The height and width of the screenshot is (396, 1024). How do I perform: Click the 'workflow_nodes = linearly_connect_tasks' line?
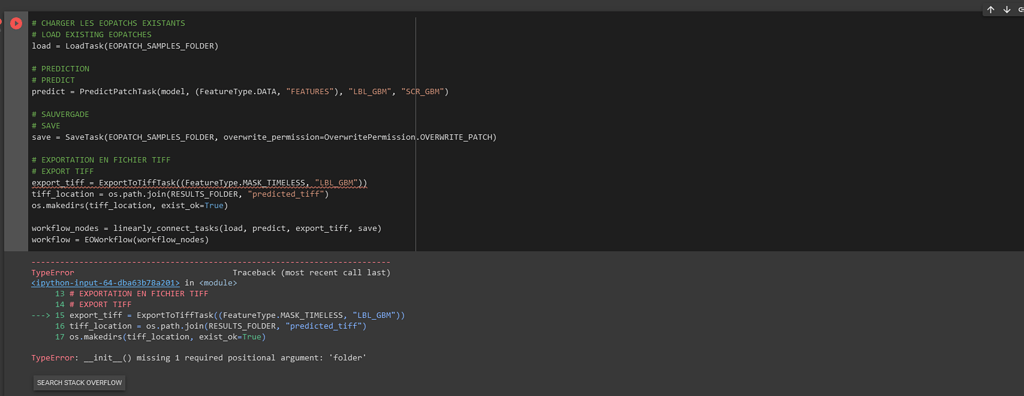[x=206, y=228]
